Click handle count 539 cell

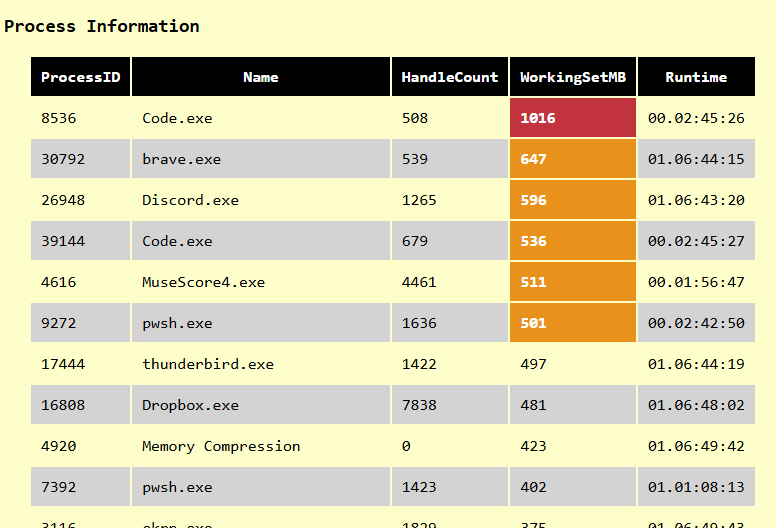click(450, 159)
